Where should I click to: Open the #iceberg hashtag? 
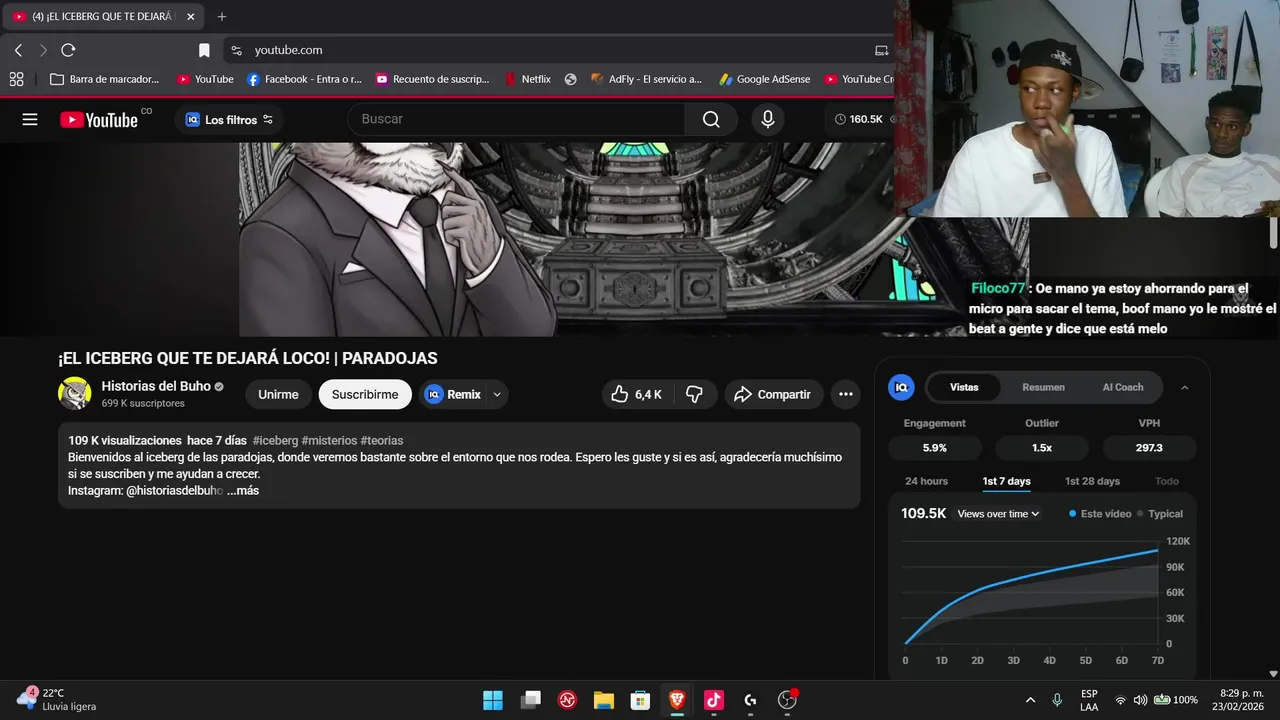point(275,440)
